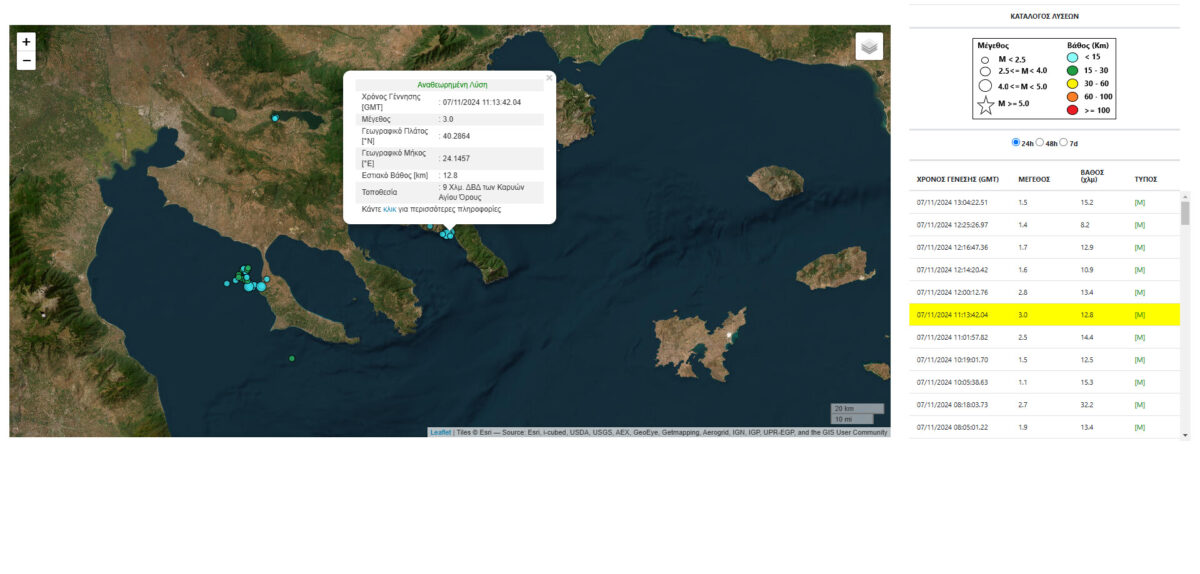Viewport: 1200px width, 574px height.
Task: Open the [M] type link for 08:18:03.73 event
Action: coord(1139,405)
